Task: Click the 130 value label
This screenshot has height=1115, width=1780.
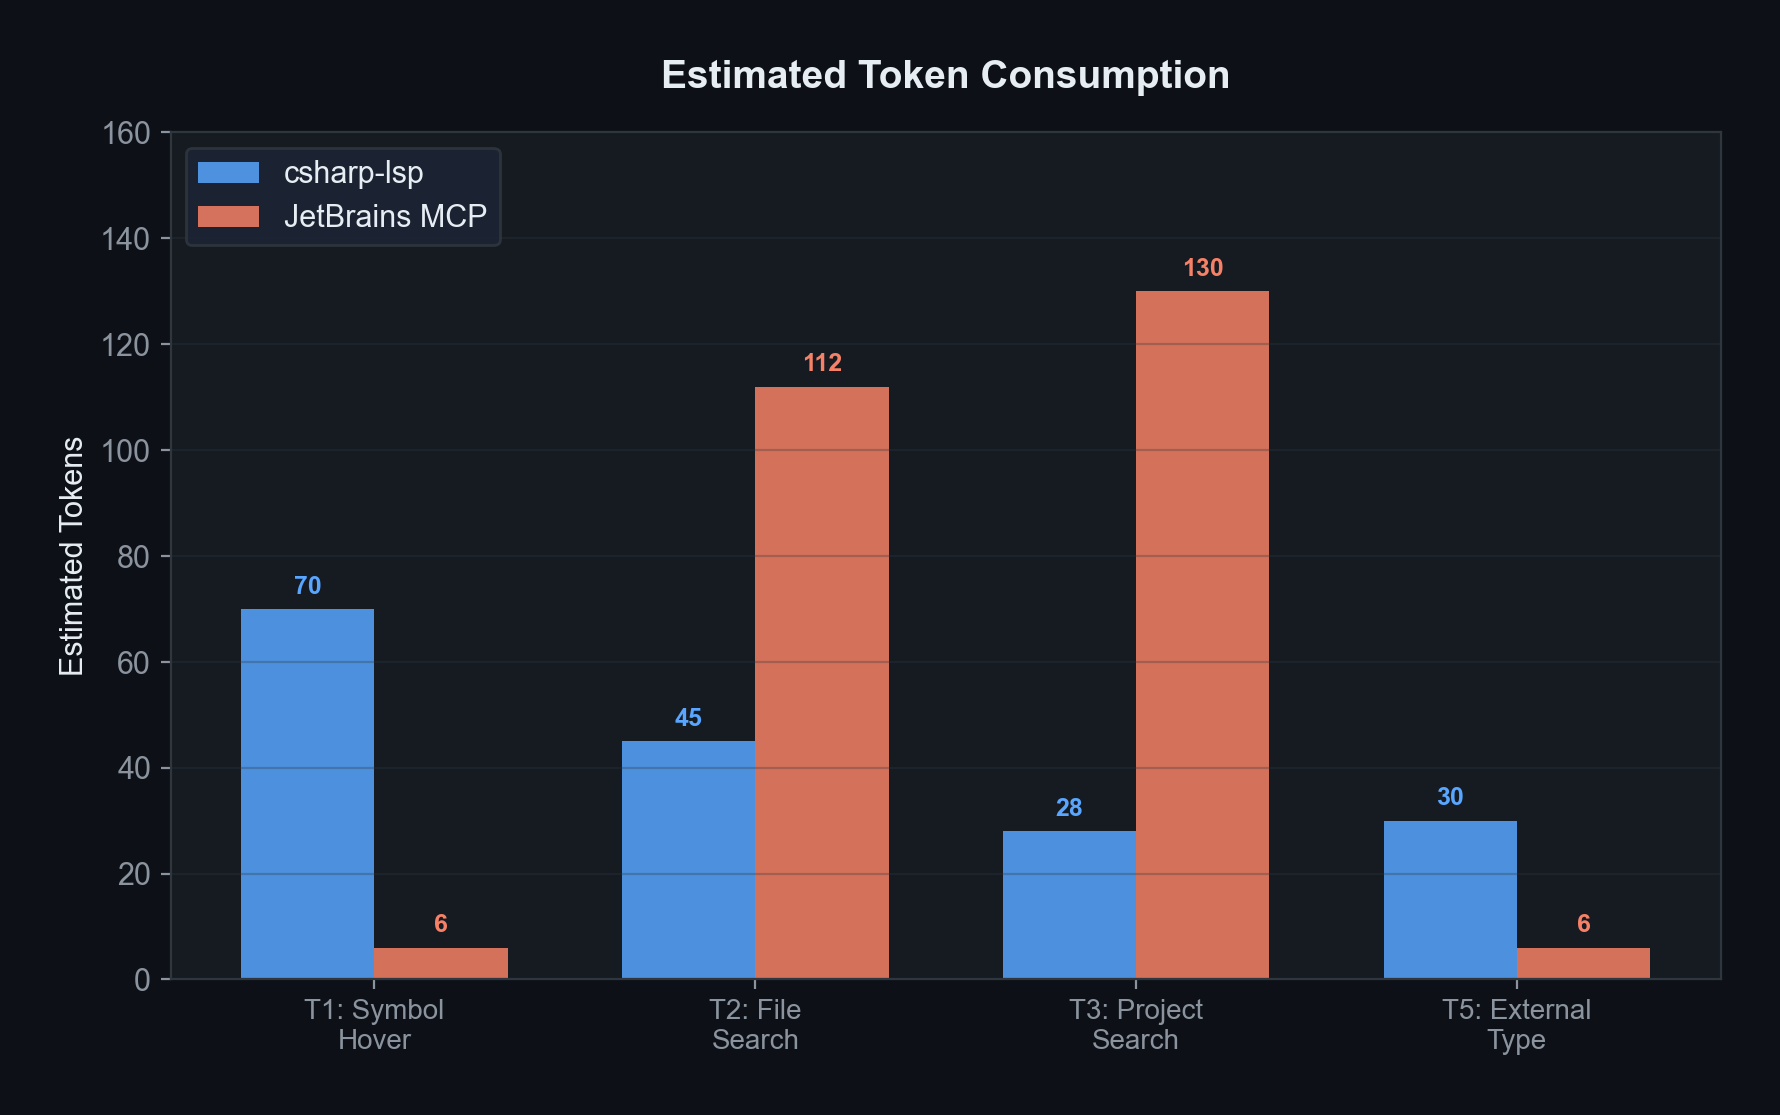Action: coord(1203,268)
